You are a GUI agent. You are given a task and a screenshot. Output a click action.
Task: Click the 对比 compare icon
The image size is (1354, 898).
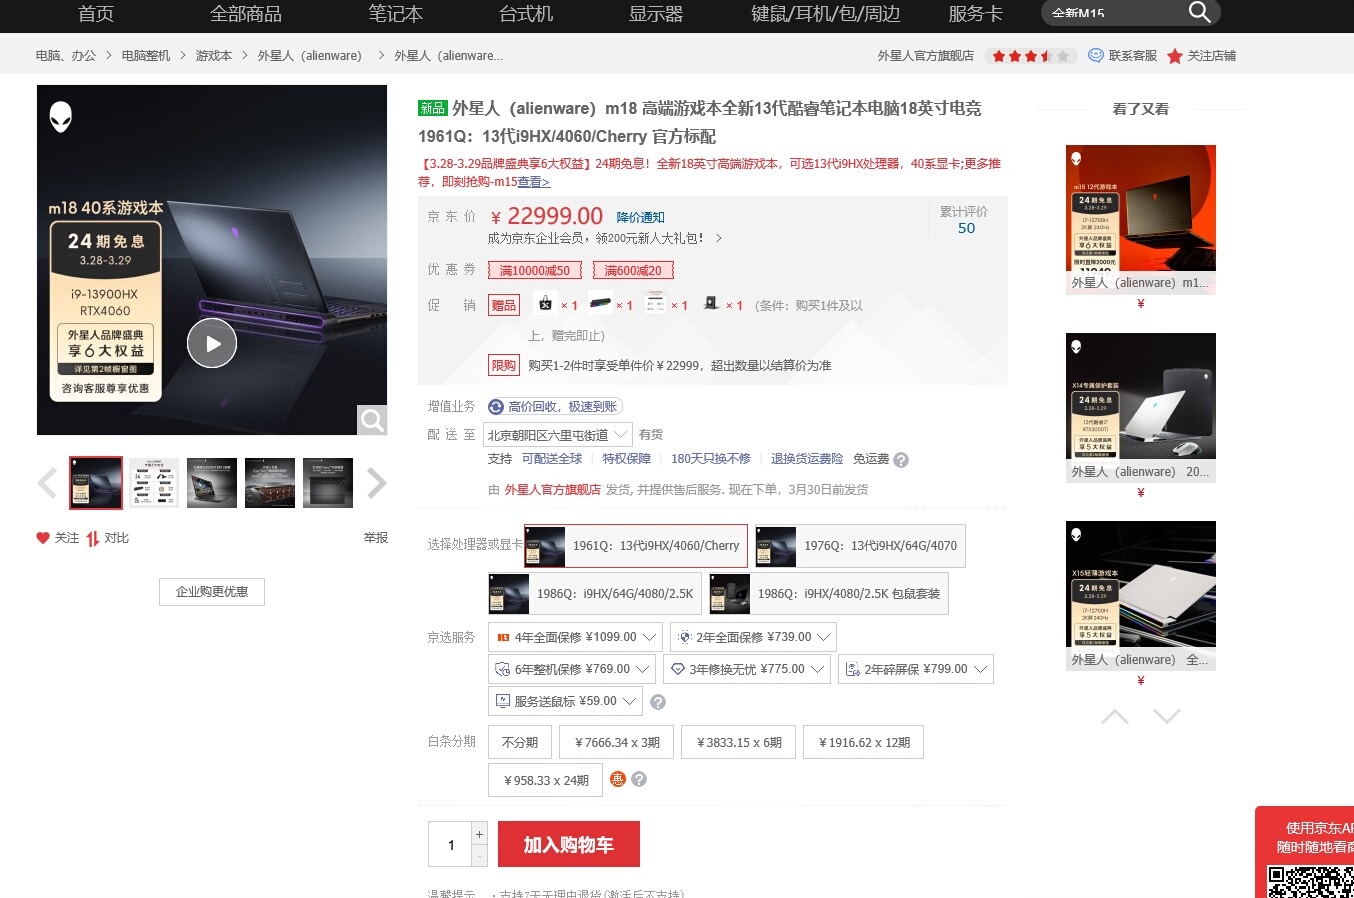point(93,539)
